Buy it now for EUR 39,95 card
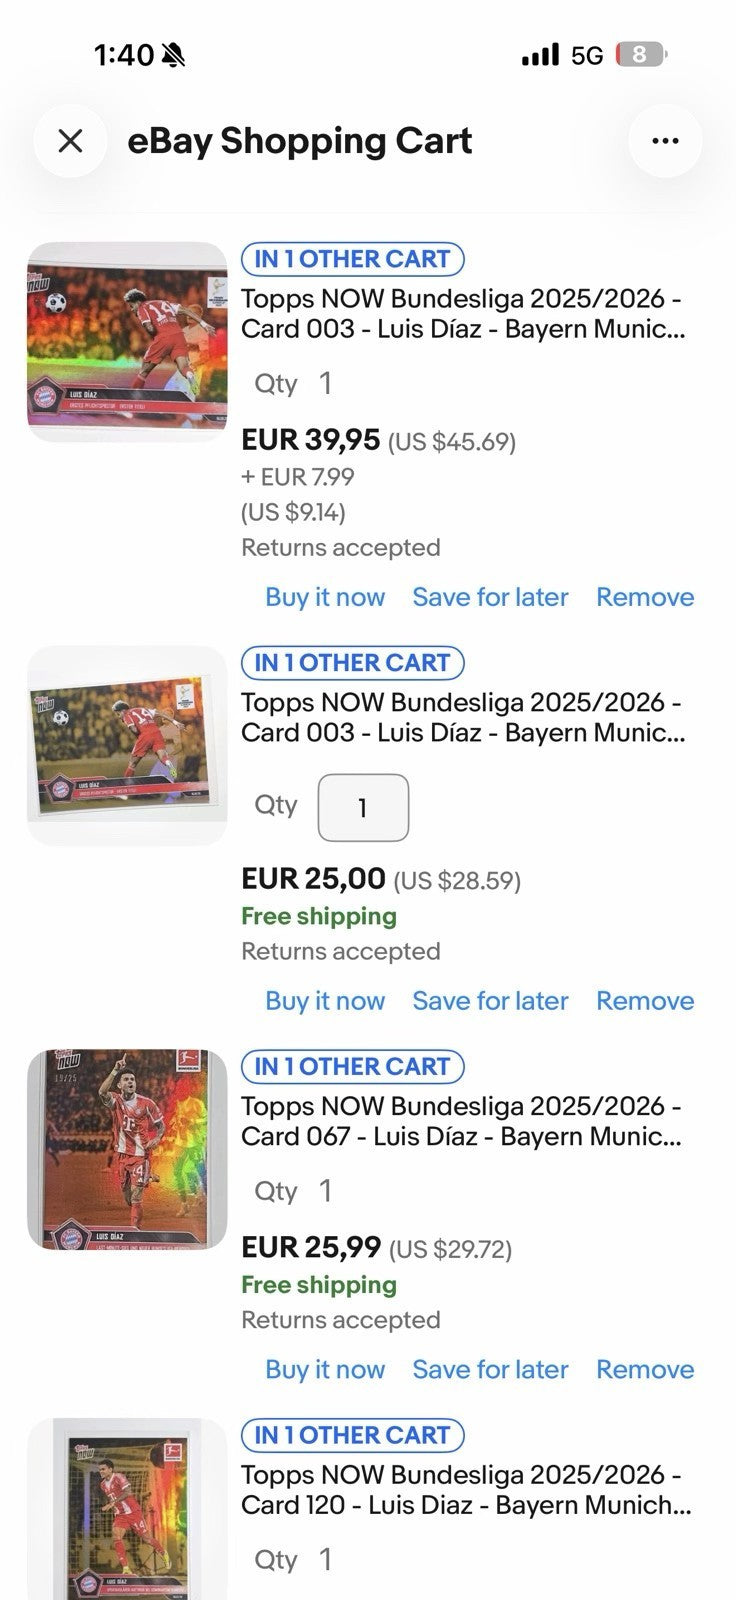The height and width of the screenshot is (1600, 736). 325,597
